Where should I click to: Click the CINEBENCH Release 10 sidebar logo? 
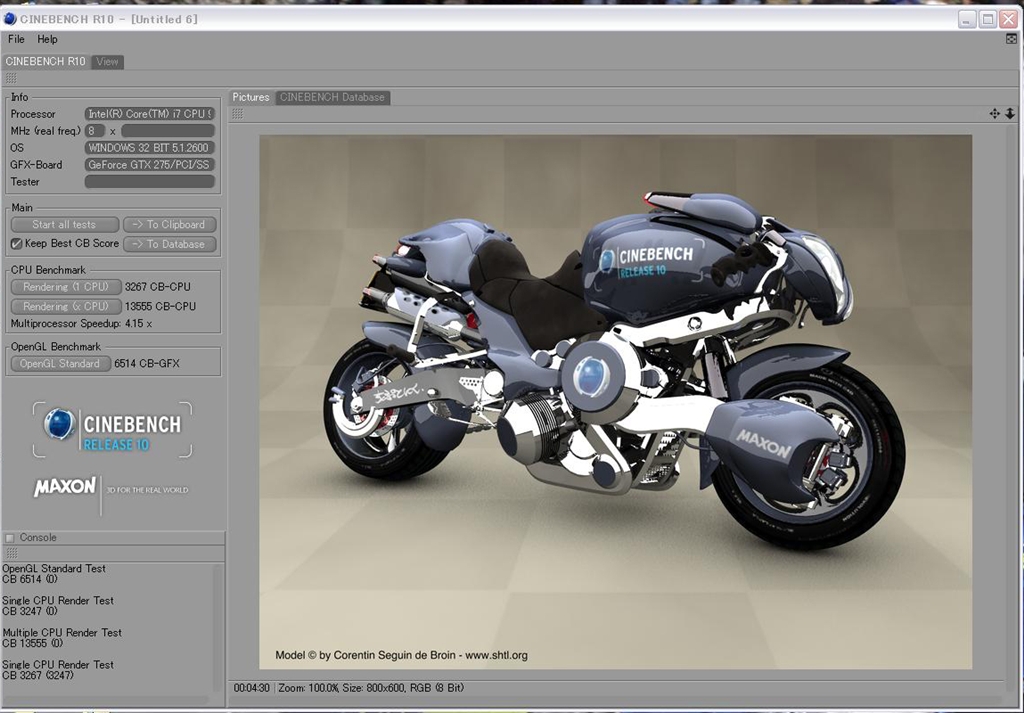point(112,429)
